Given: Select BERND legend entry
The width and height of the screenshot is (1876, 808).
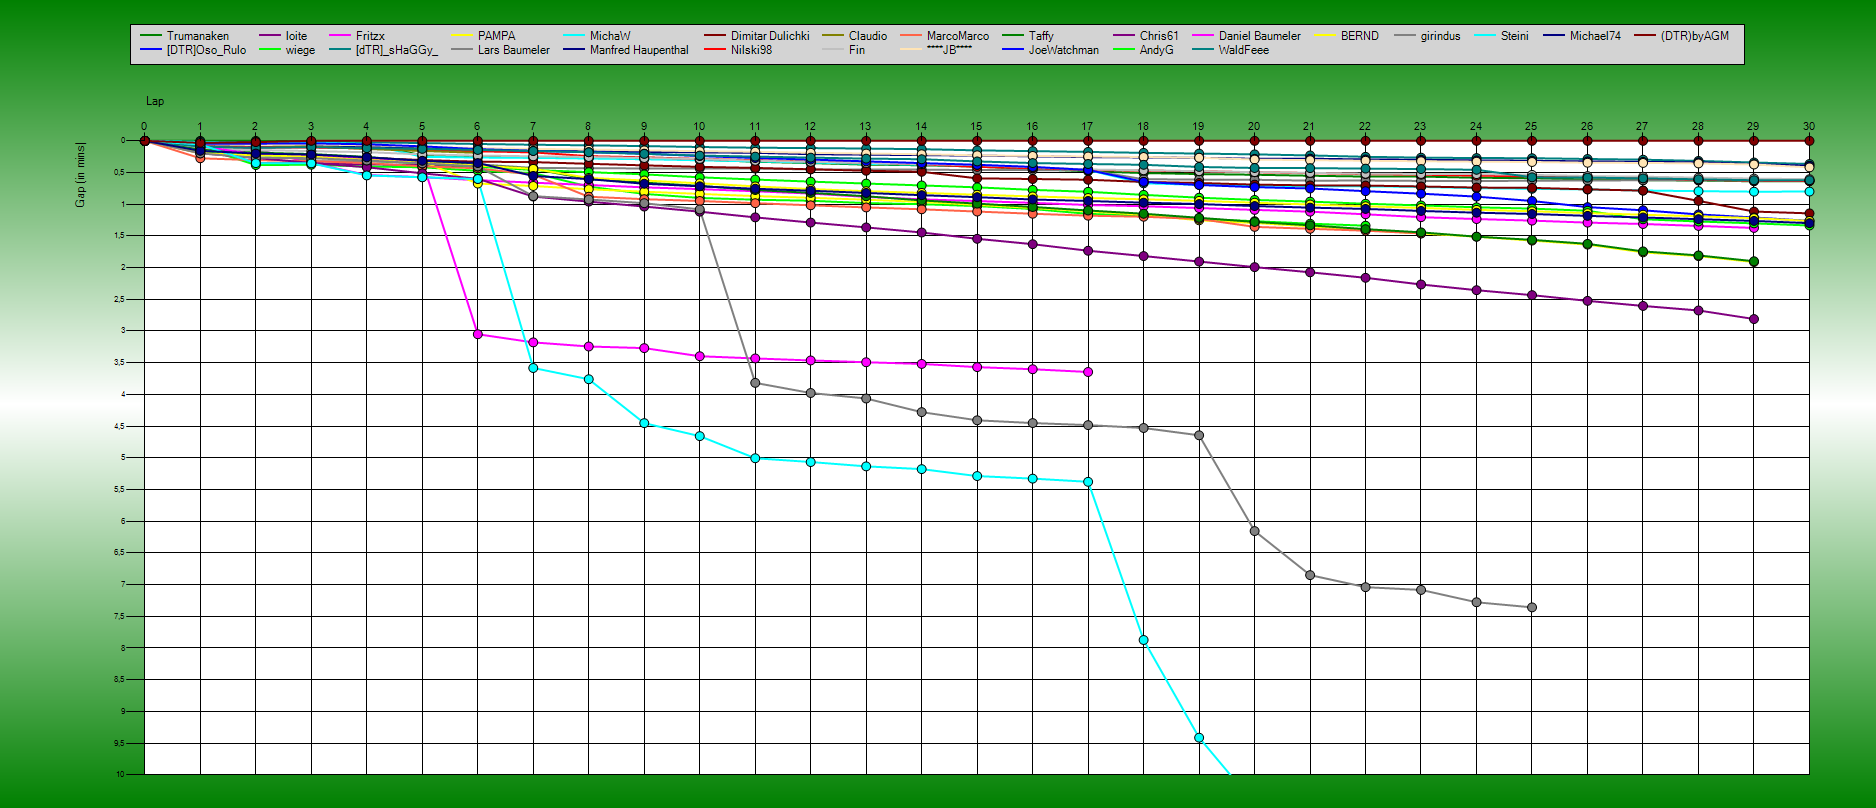Looking at the screenshot, I should tap(1346, 36).
